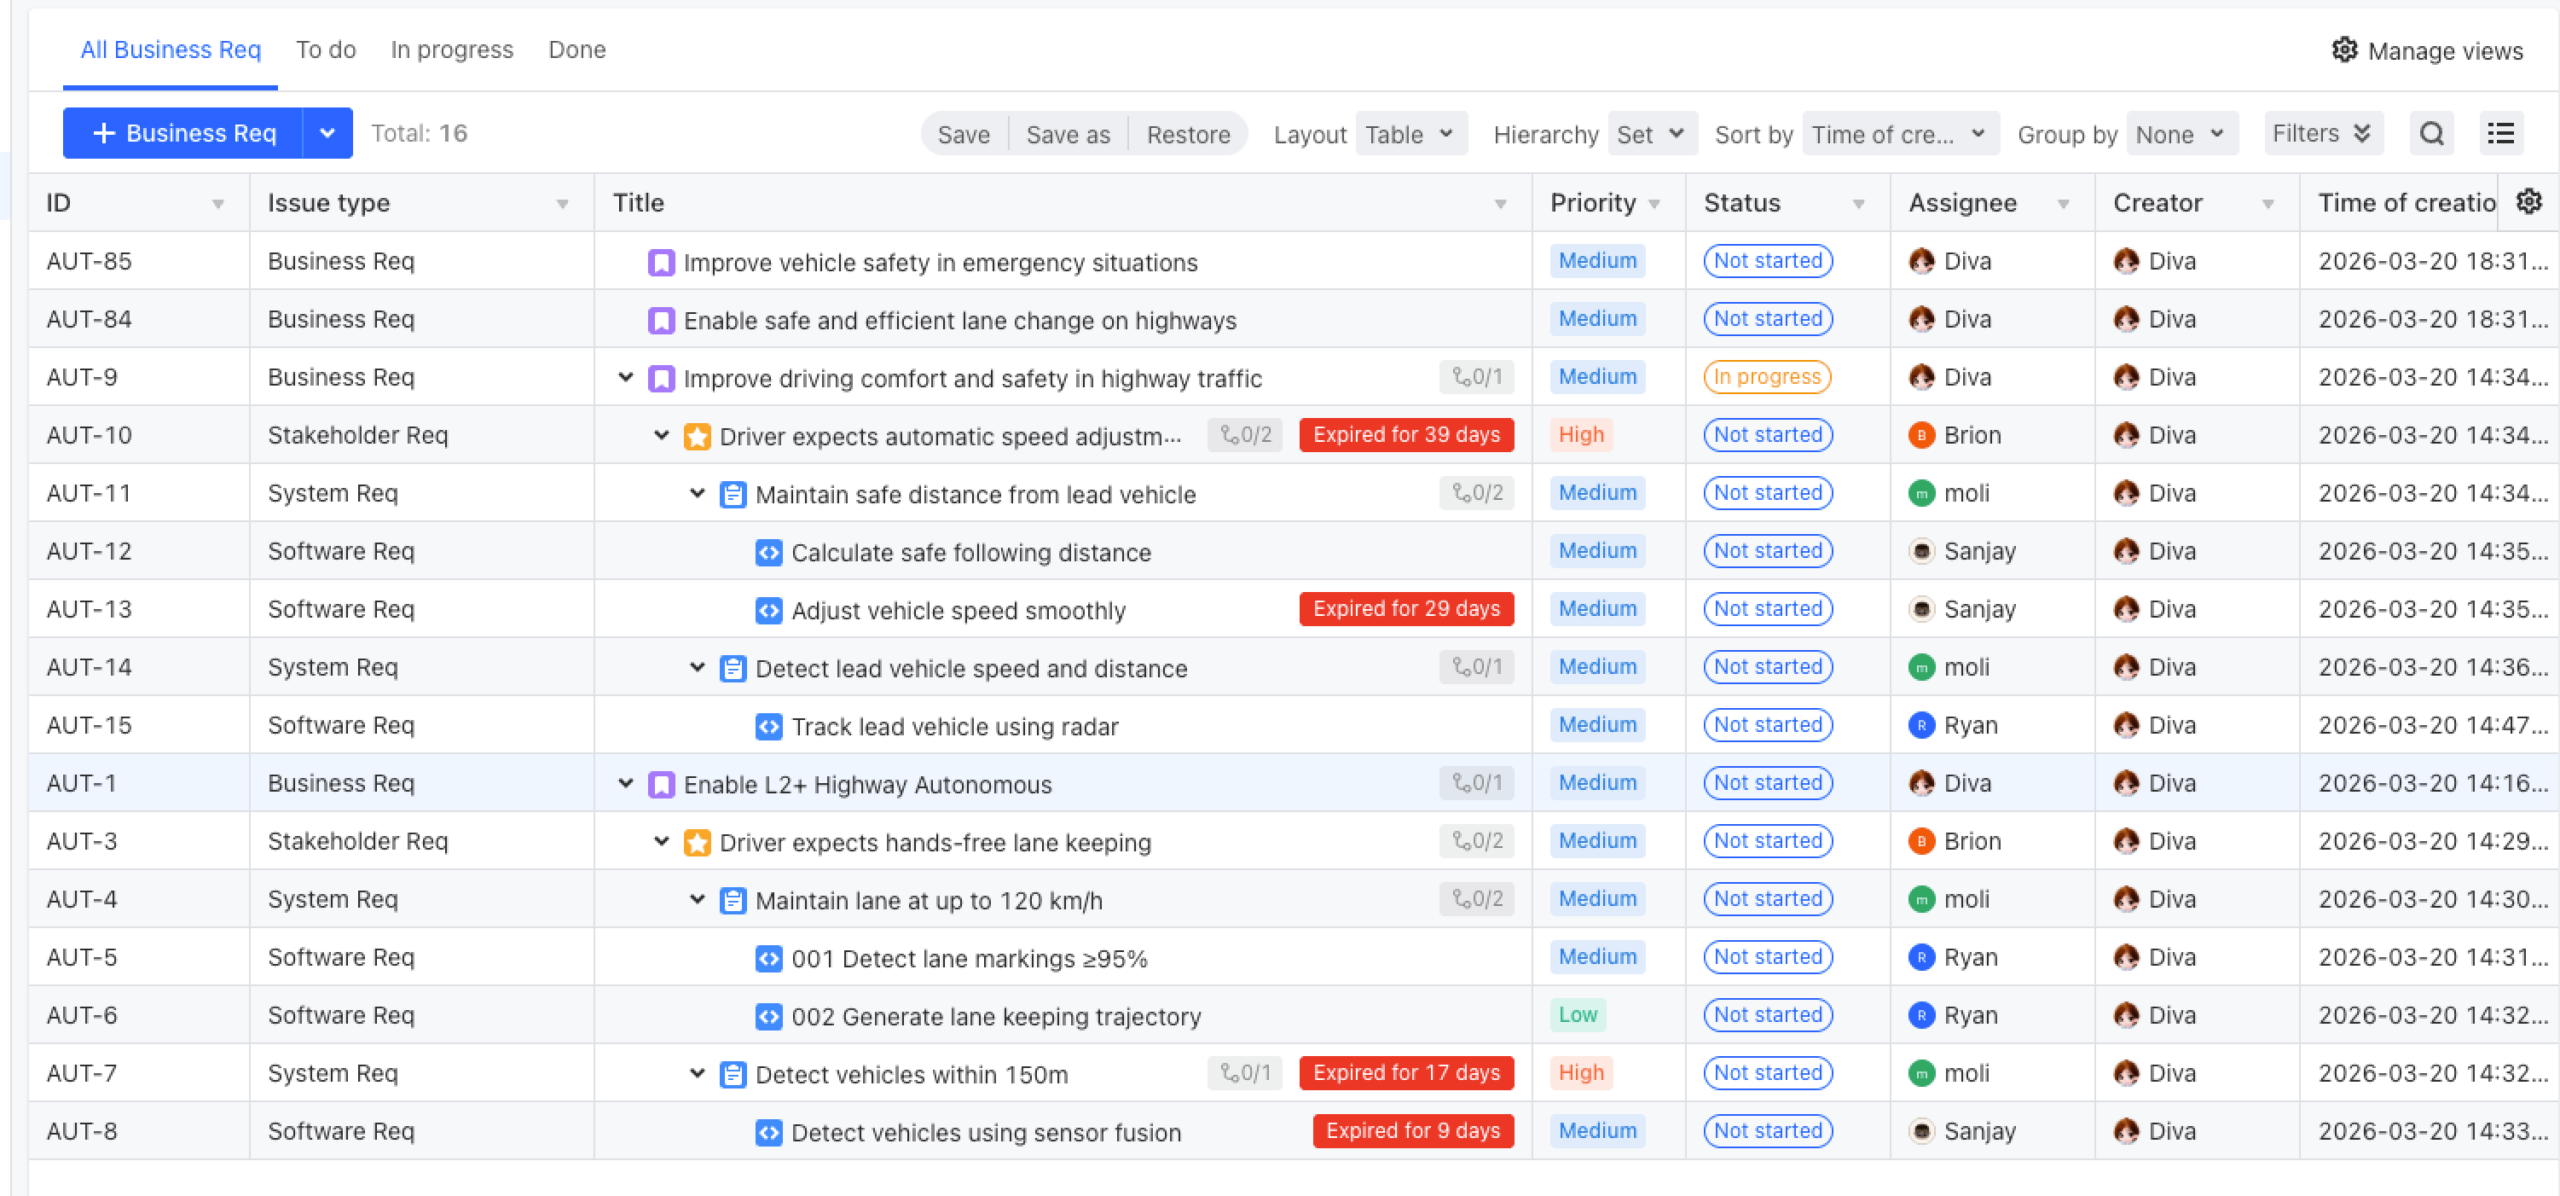Open the search icon in toolbar
This screenshot has height=1196, width=2560.
pyautogui.click(x=2431, y=134)
